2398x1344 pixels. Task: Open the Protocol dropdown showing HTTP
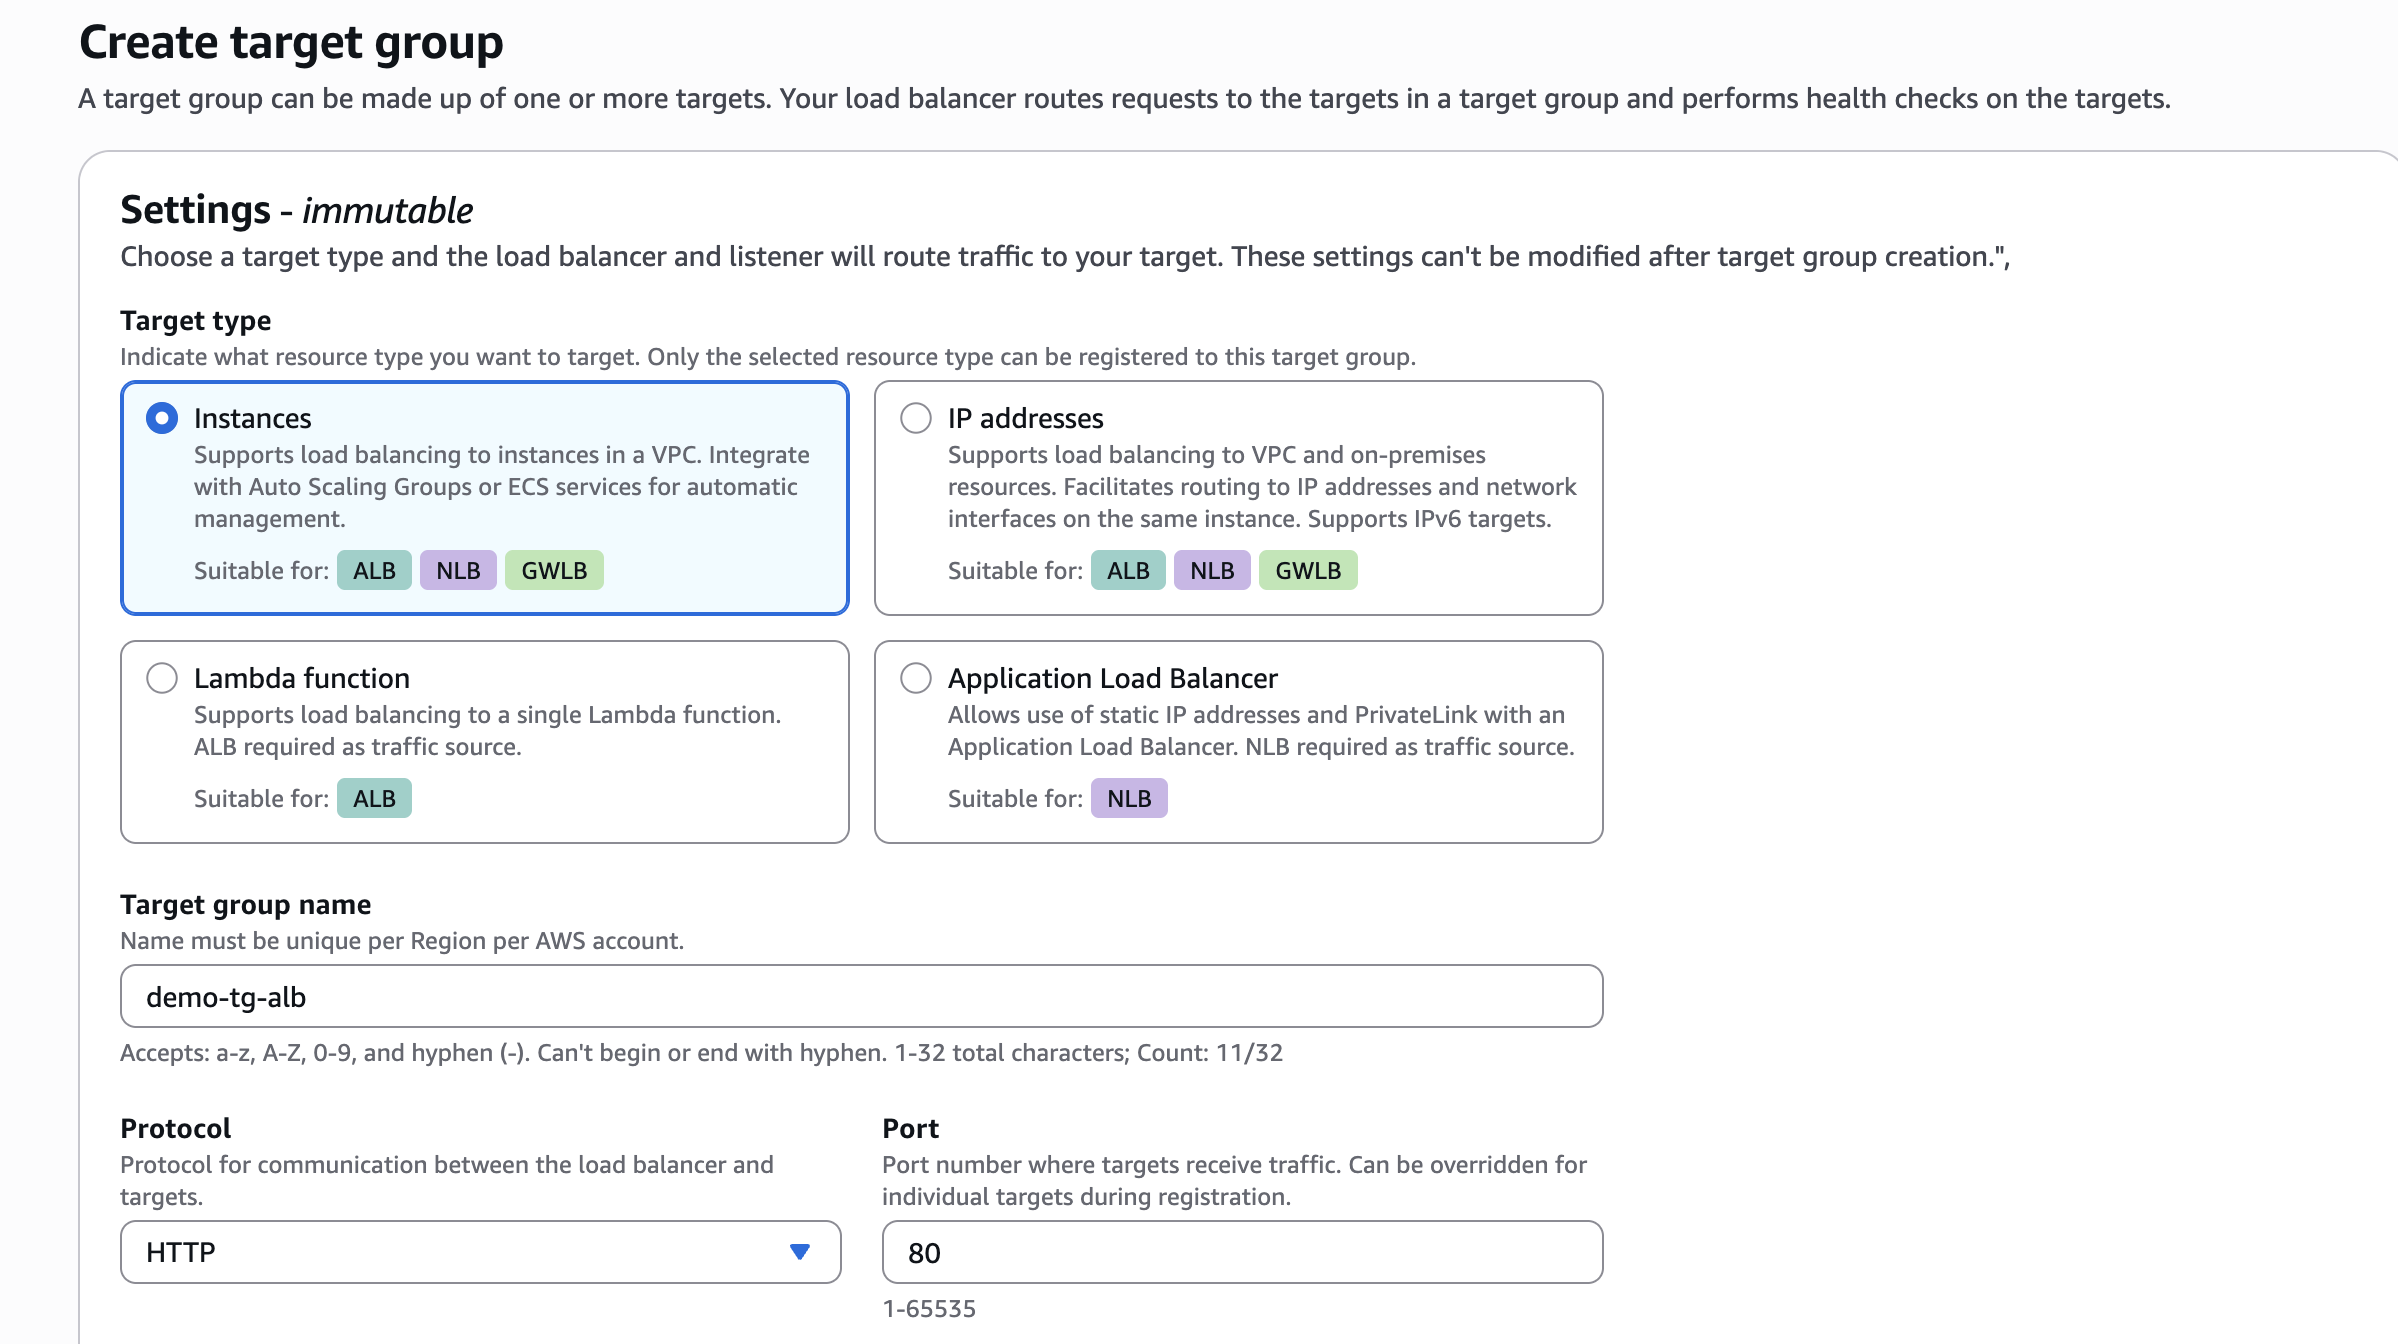pos(480,1252)
